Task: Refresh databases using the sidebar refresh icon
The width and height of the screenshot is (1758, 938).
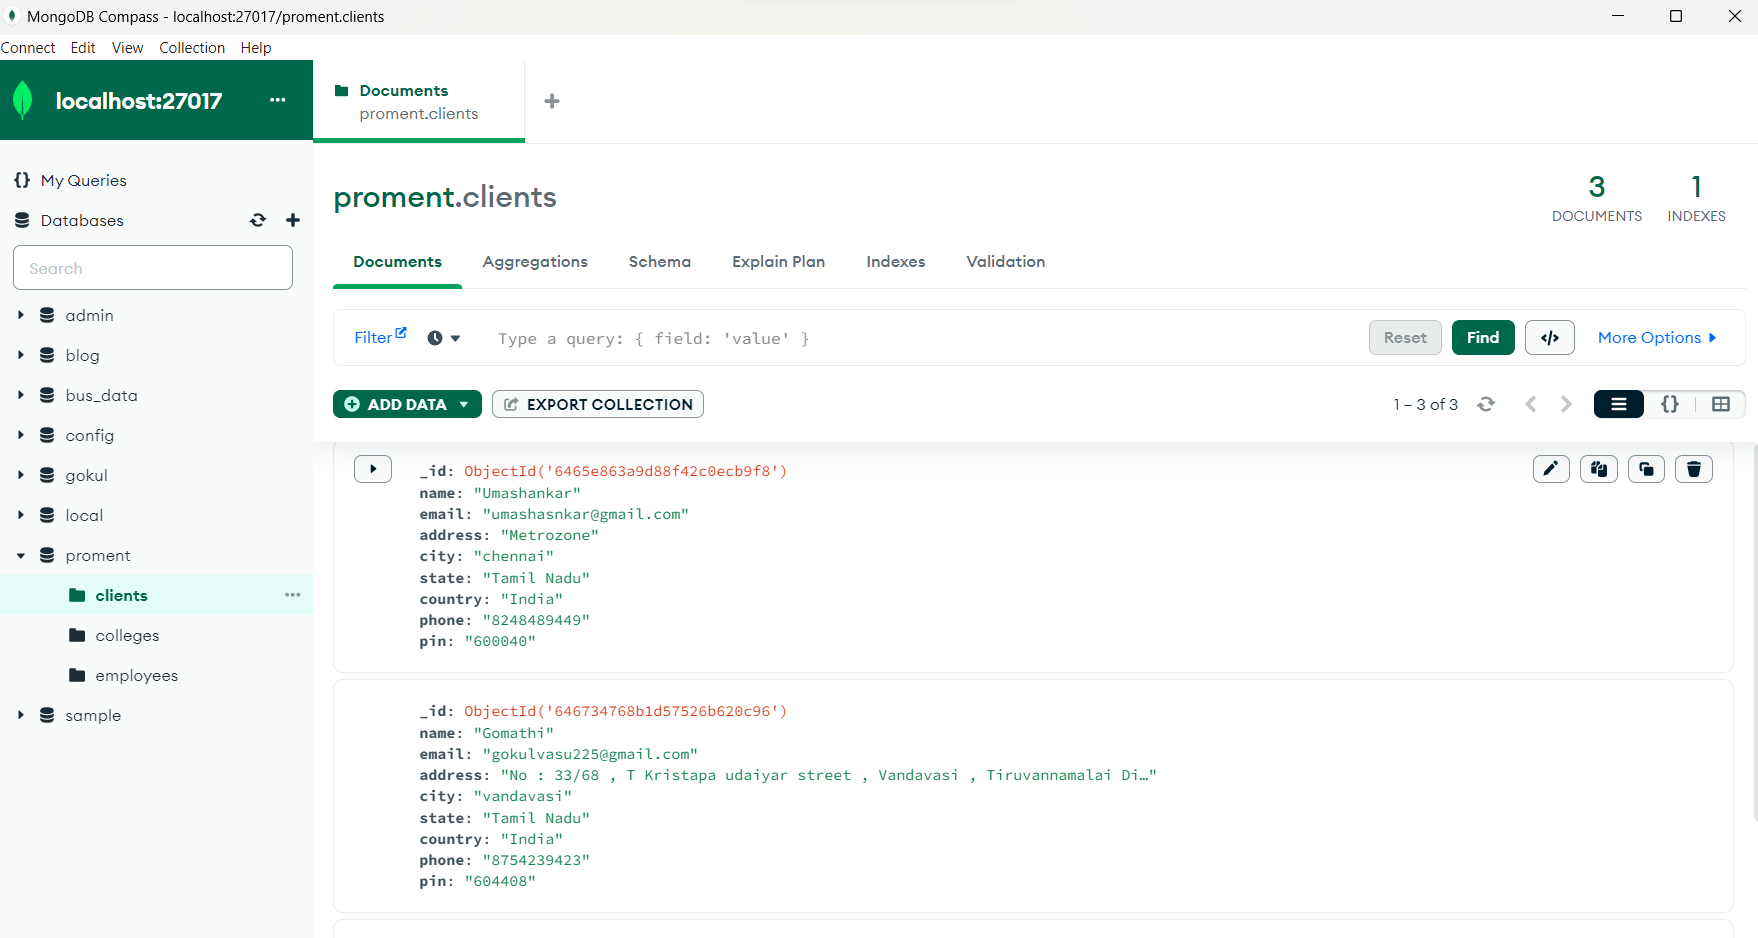Action: tap(257, 220)
